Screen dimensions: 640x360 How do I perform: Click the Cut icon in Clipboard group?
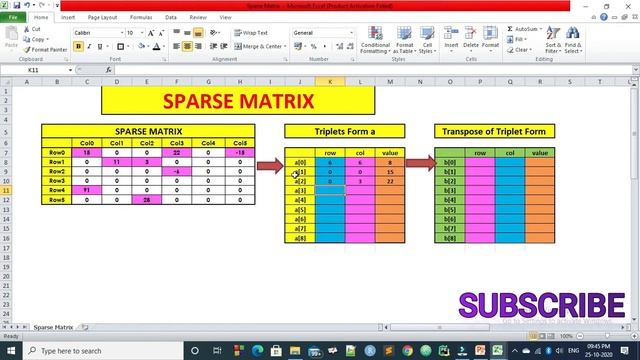coord(27,29)
